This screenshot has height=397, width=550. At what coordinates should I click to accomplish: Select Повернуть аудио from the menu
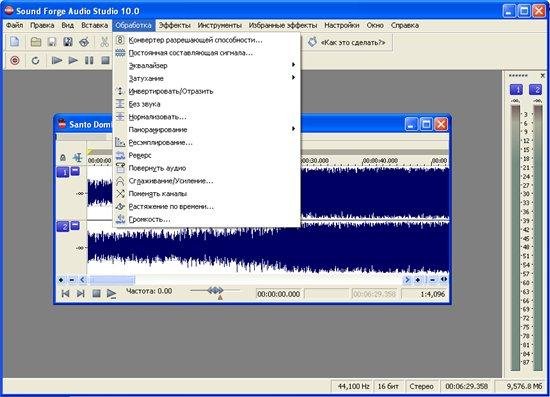[x=207, y=168]
